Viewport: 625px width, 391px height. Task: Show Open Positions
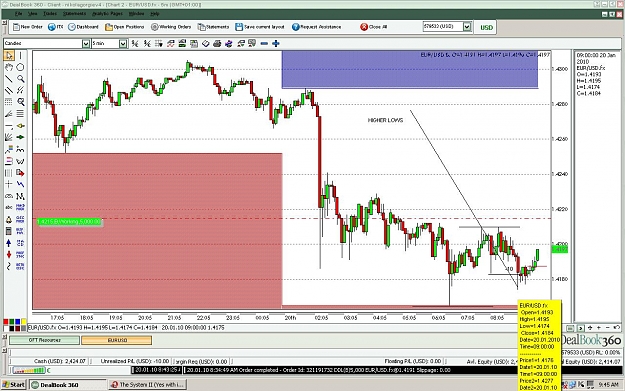(125, 27)
